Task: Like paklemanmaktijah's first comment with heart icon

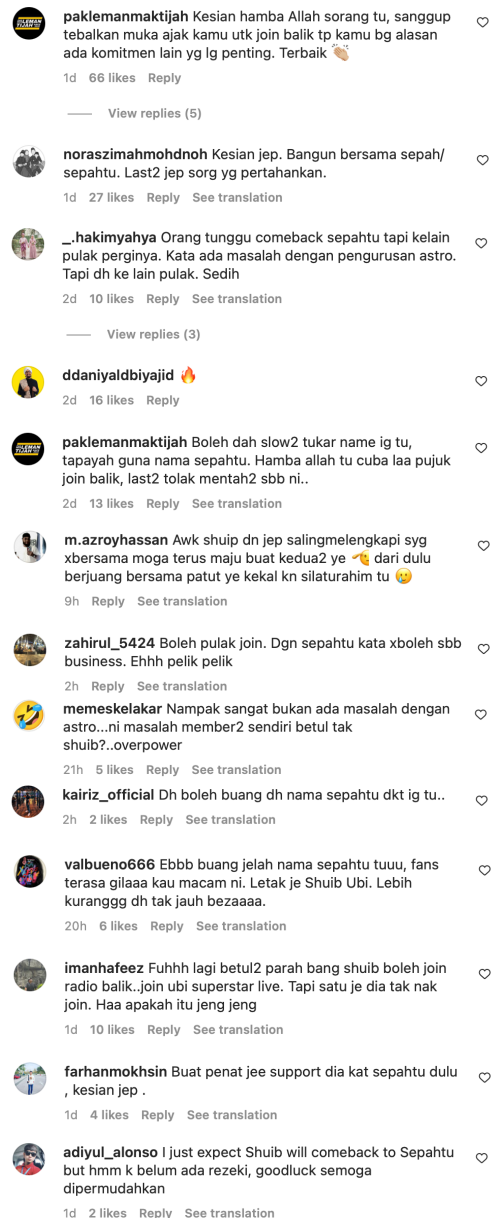Action: tap(482, 22)
